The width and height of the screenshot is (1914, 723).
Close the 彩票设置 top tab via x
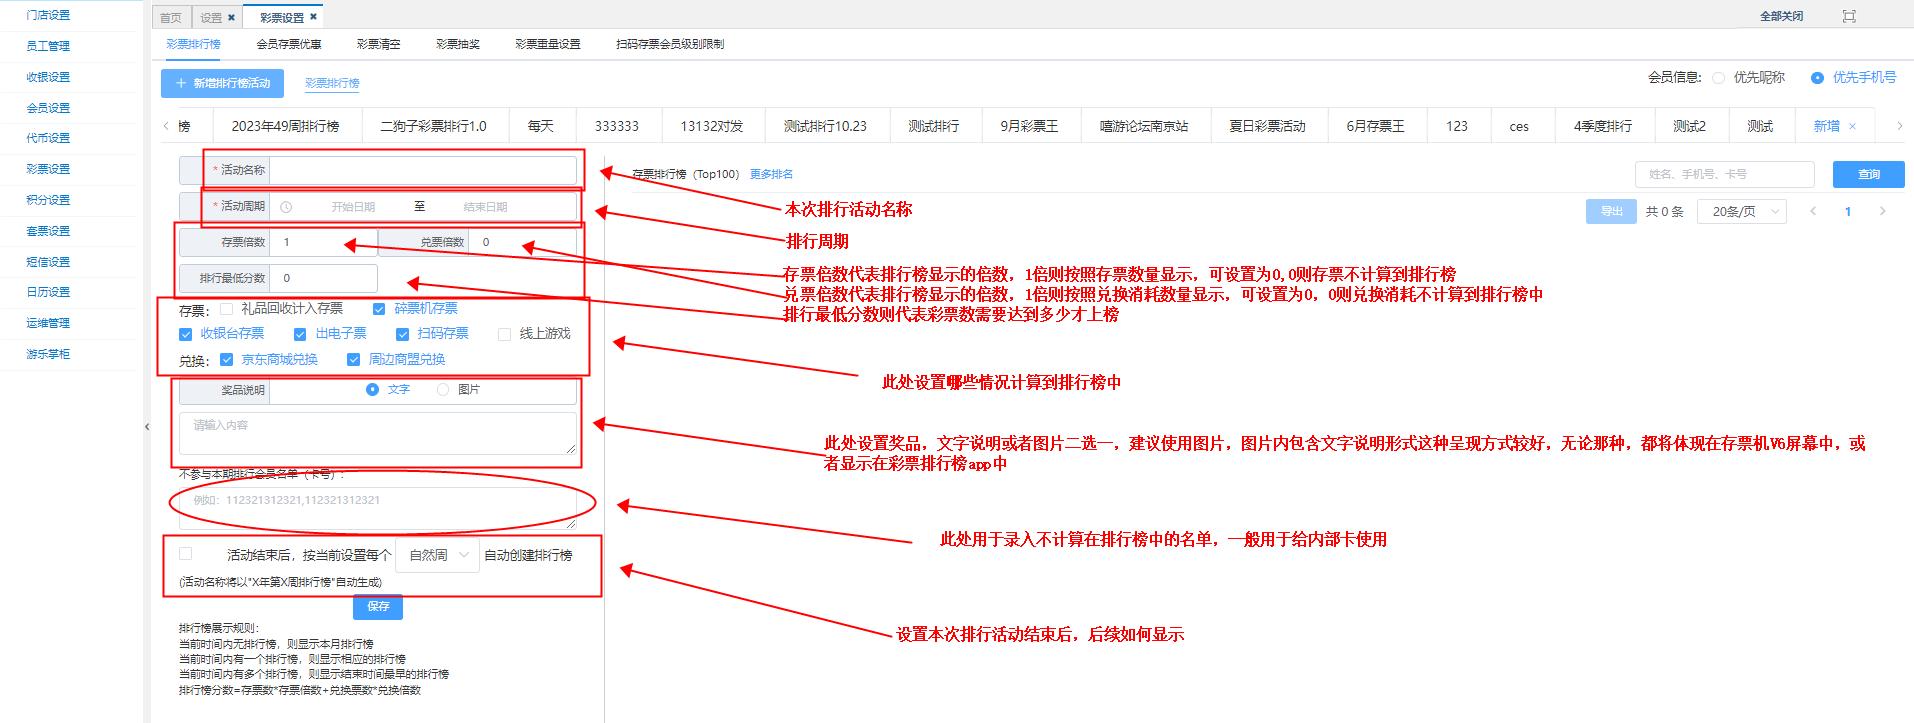314,17
